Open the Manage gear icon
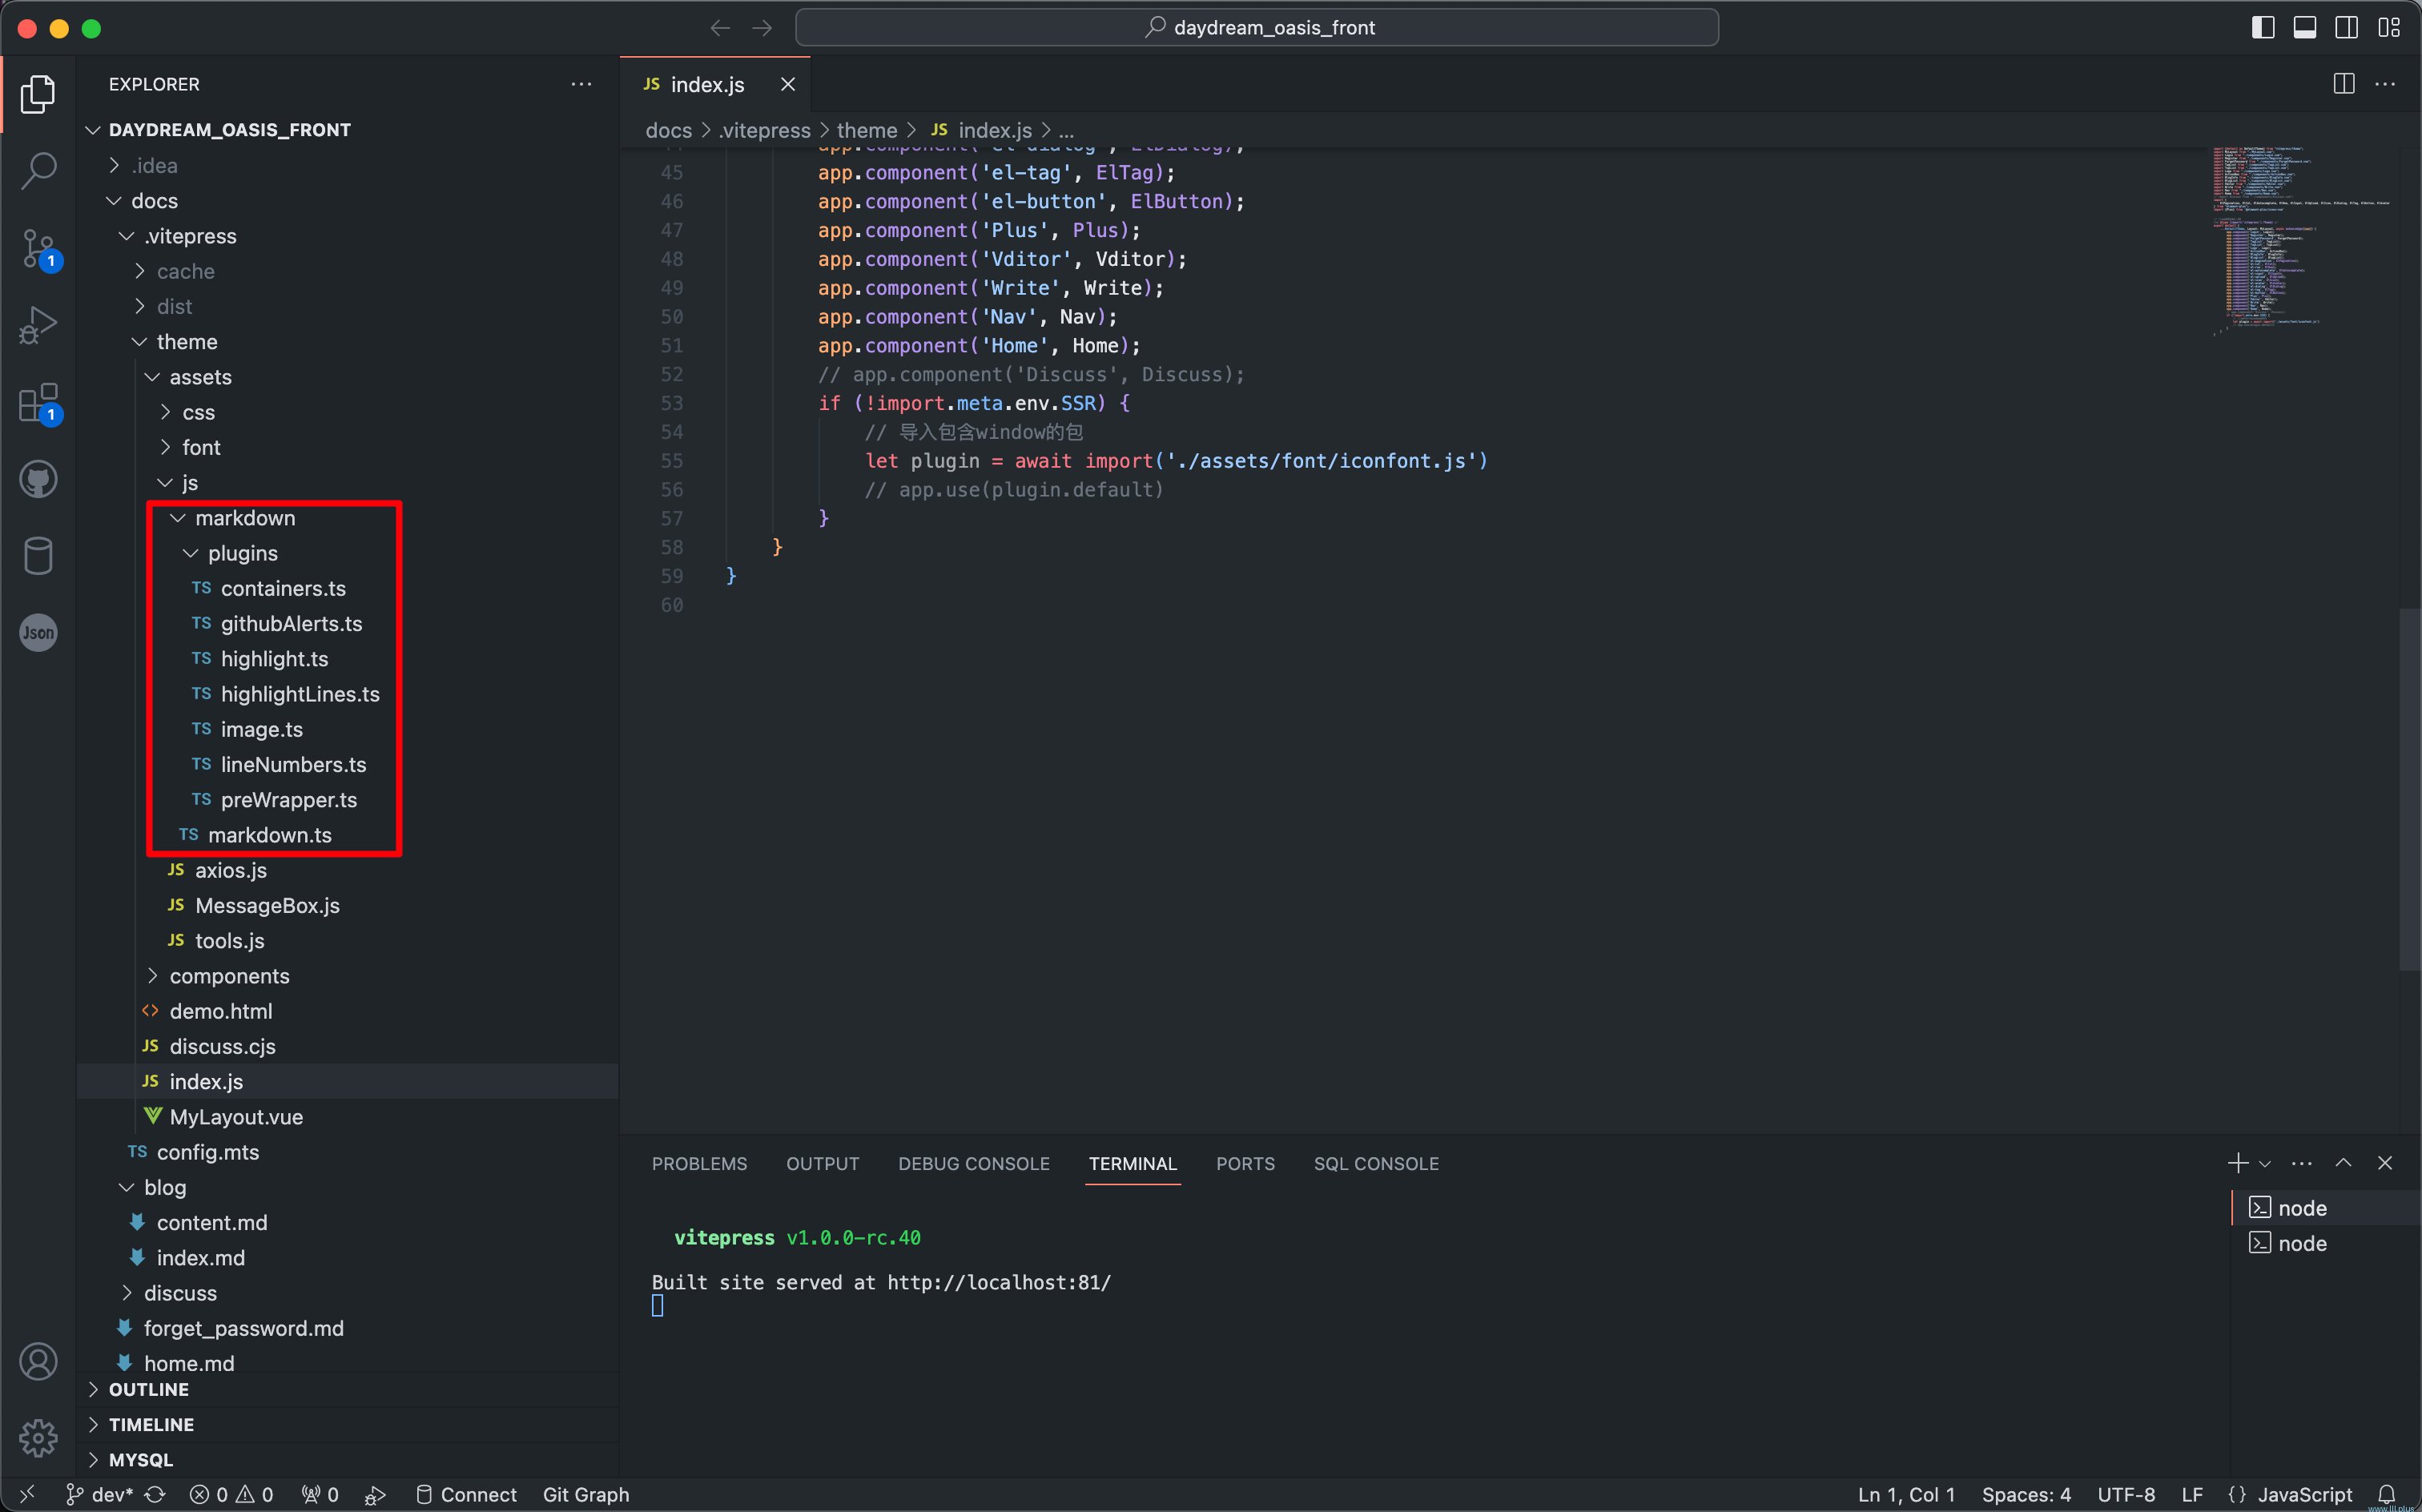 point(38,1438)
